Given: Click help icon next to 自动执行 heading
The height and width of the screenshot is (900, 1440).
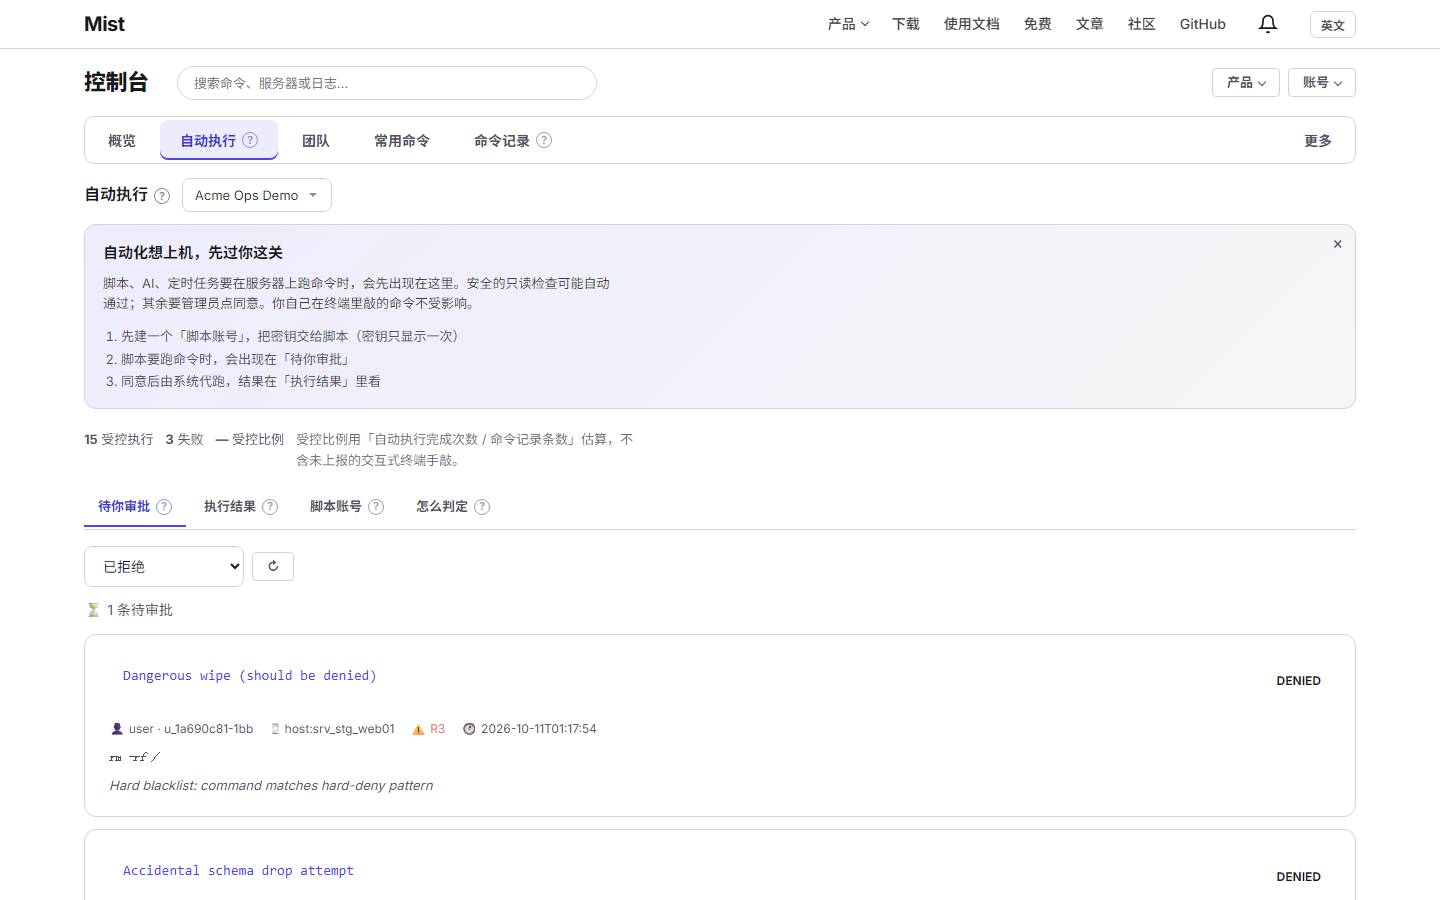Looking at the screenshot, I should point(162,196).
